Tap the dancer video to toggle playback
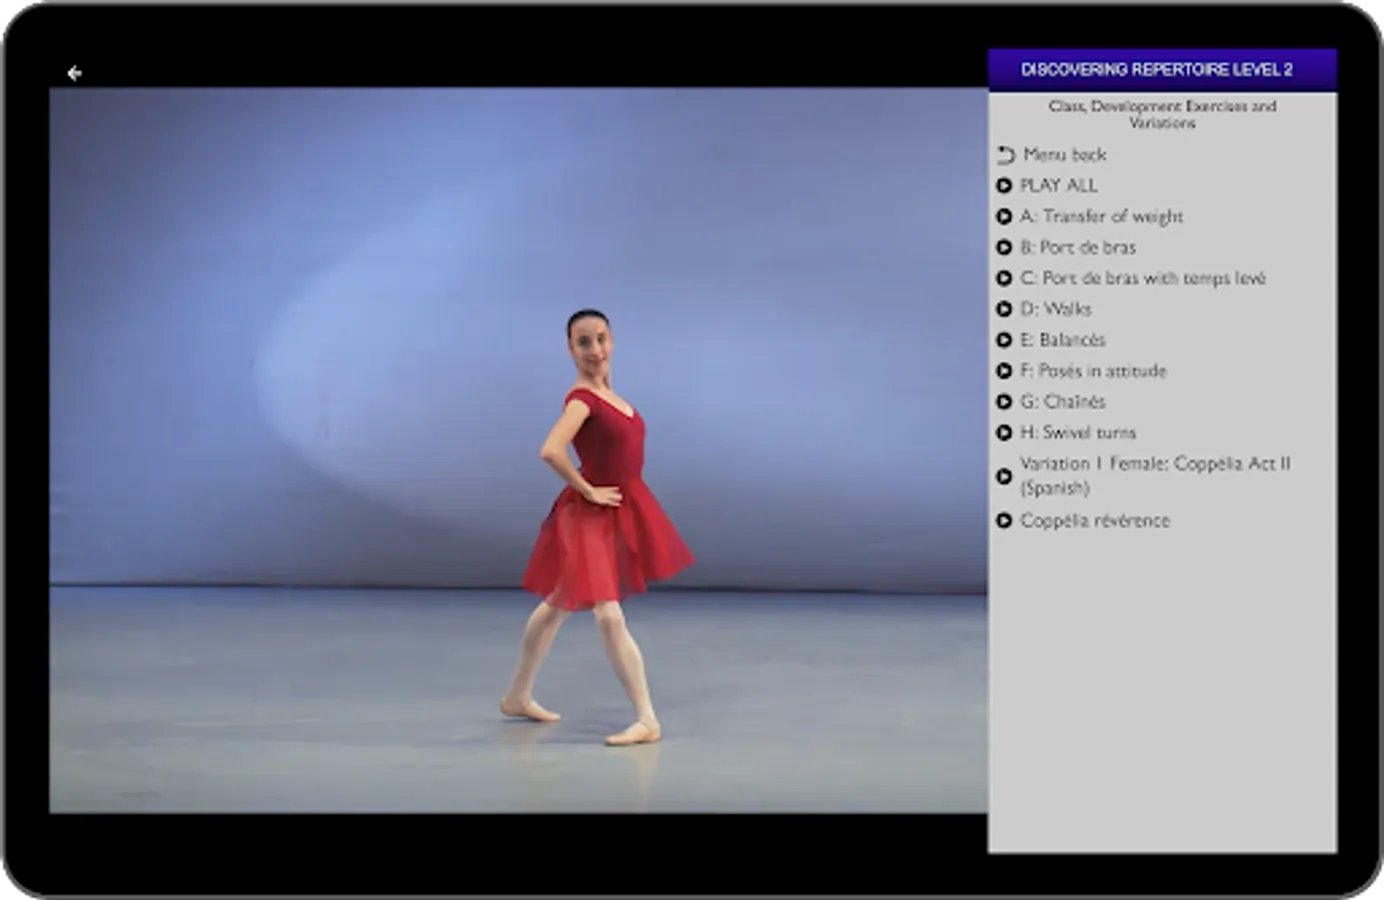Screen dimensions: 1384x900 coord(518,450)
